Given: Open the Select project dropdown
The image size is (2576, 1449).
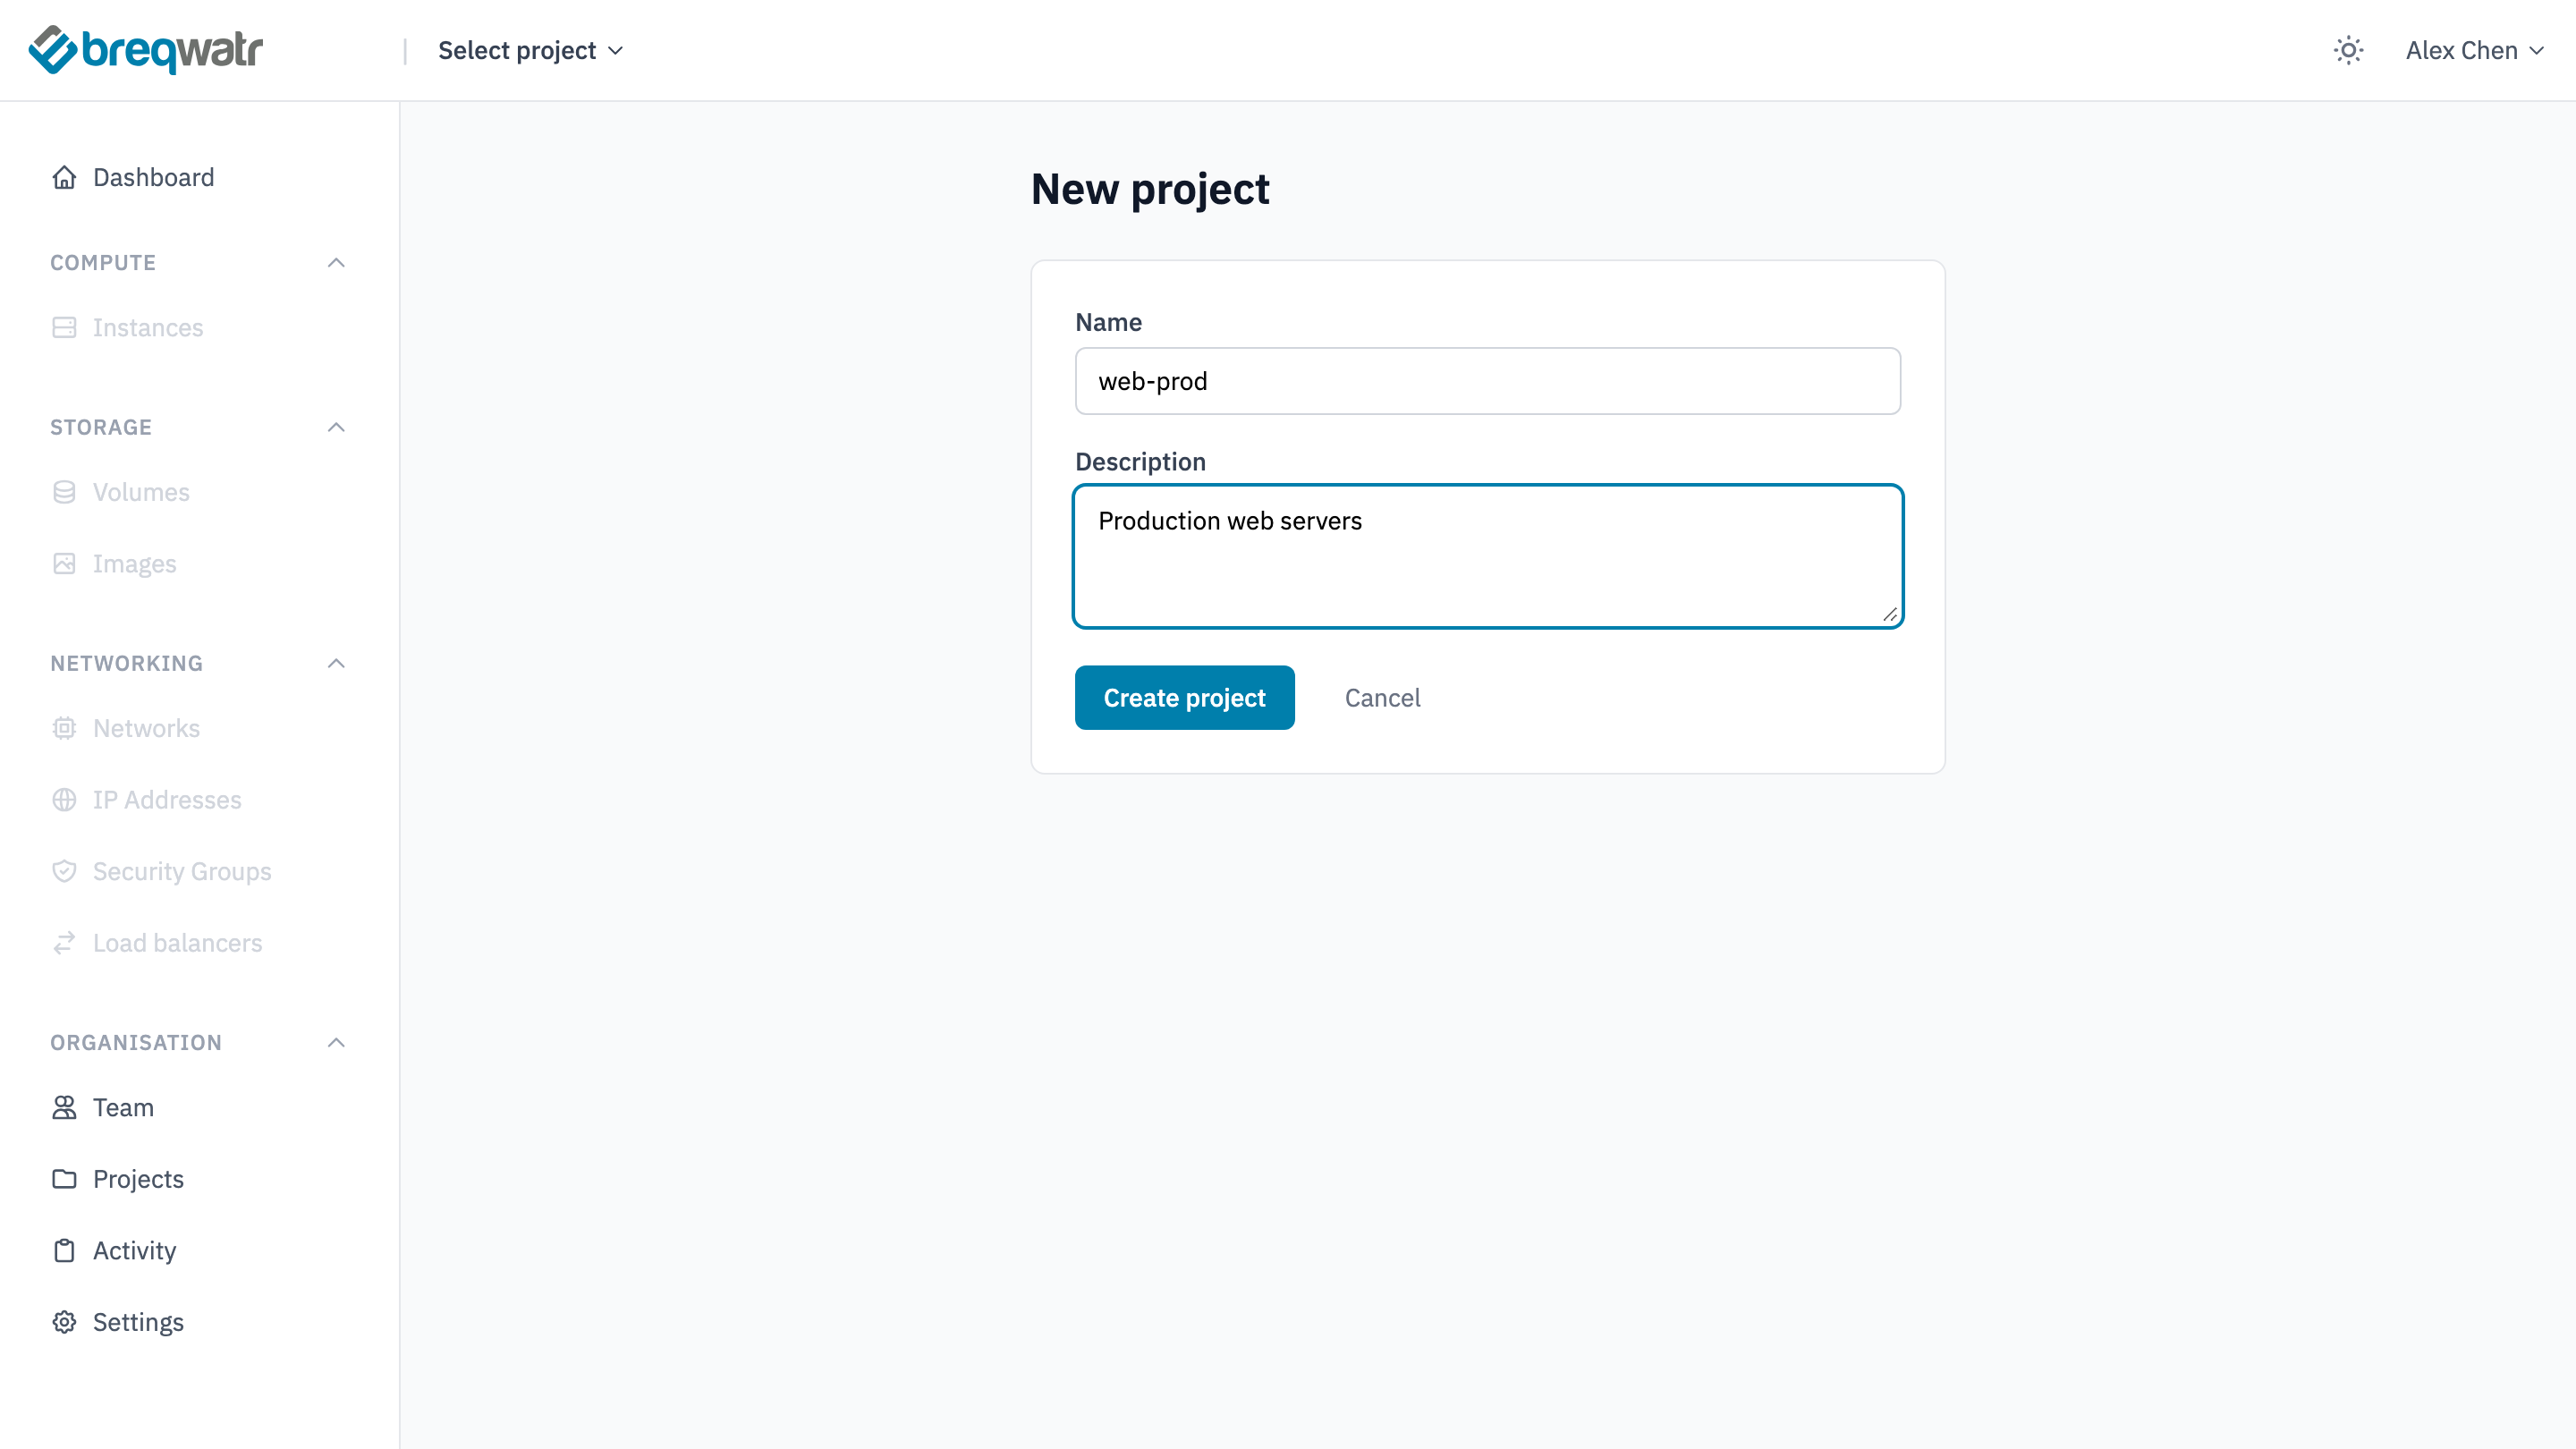Looking at the screenshot, I should point(530,50).
